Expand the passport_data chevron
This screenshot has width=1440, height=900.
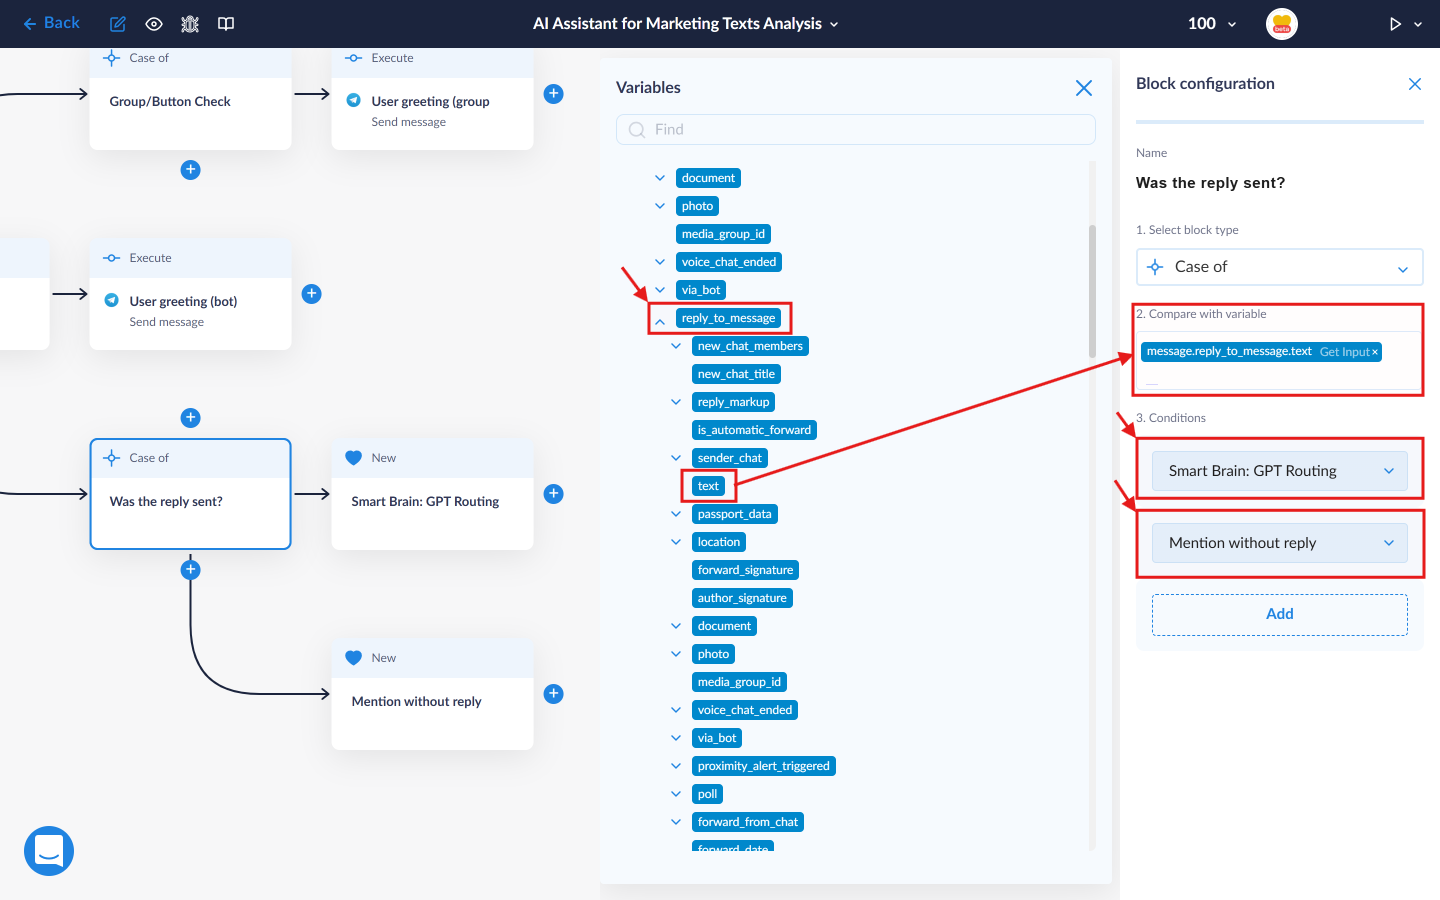tap(676, 514)
